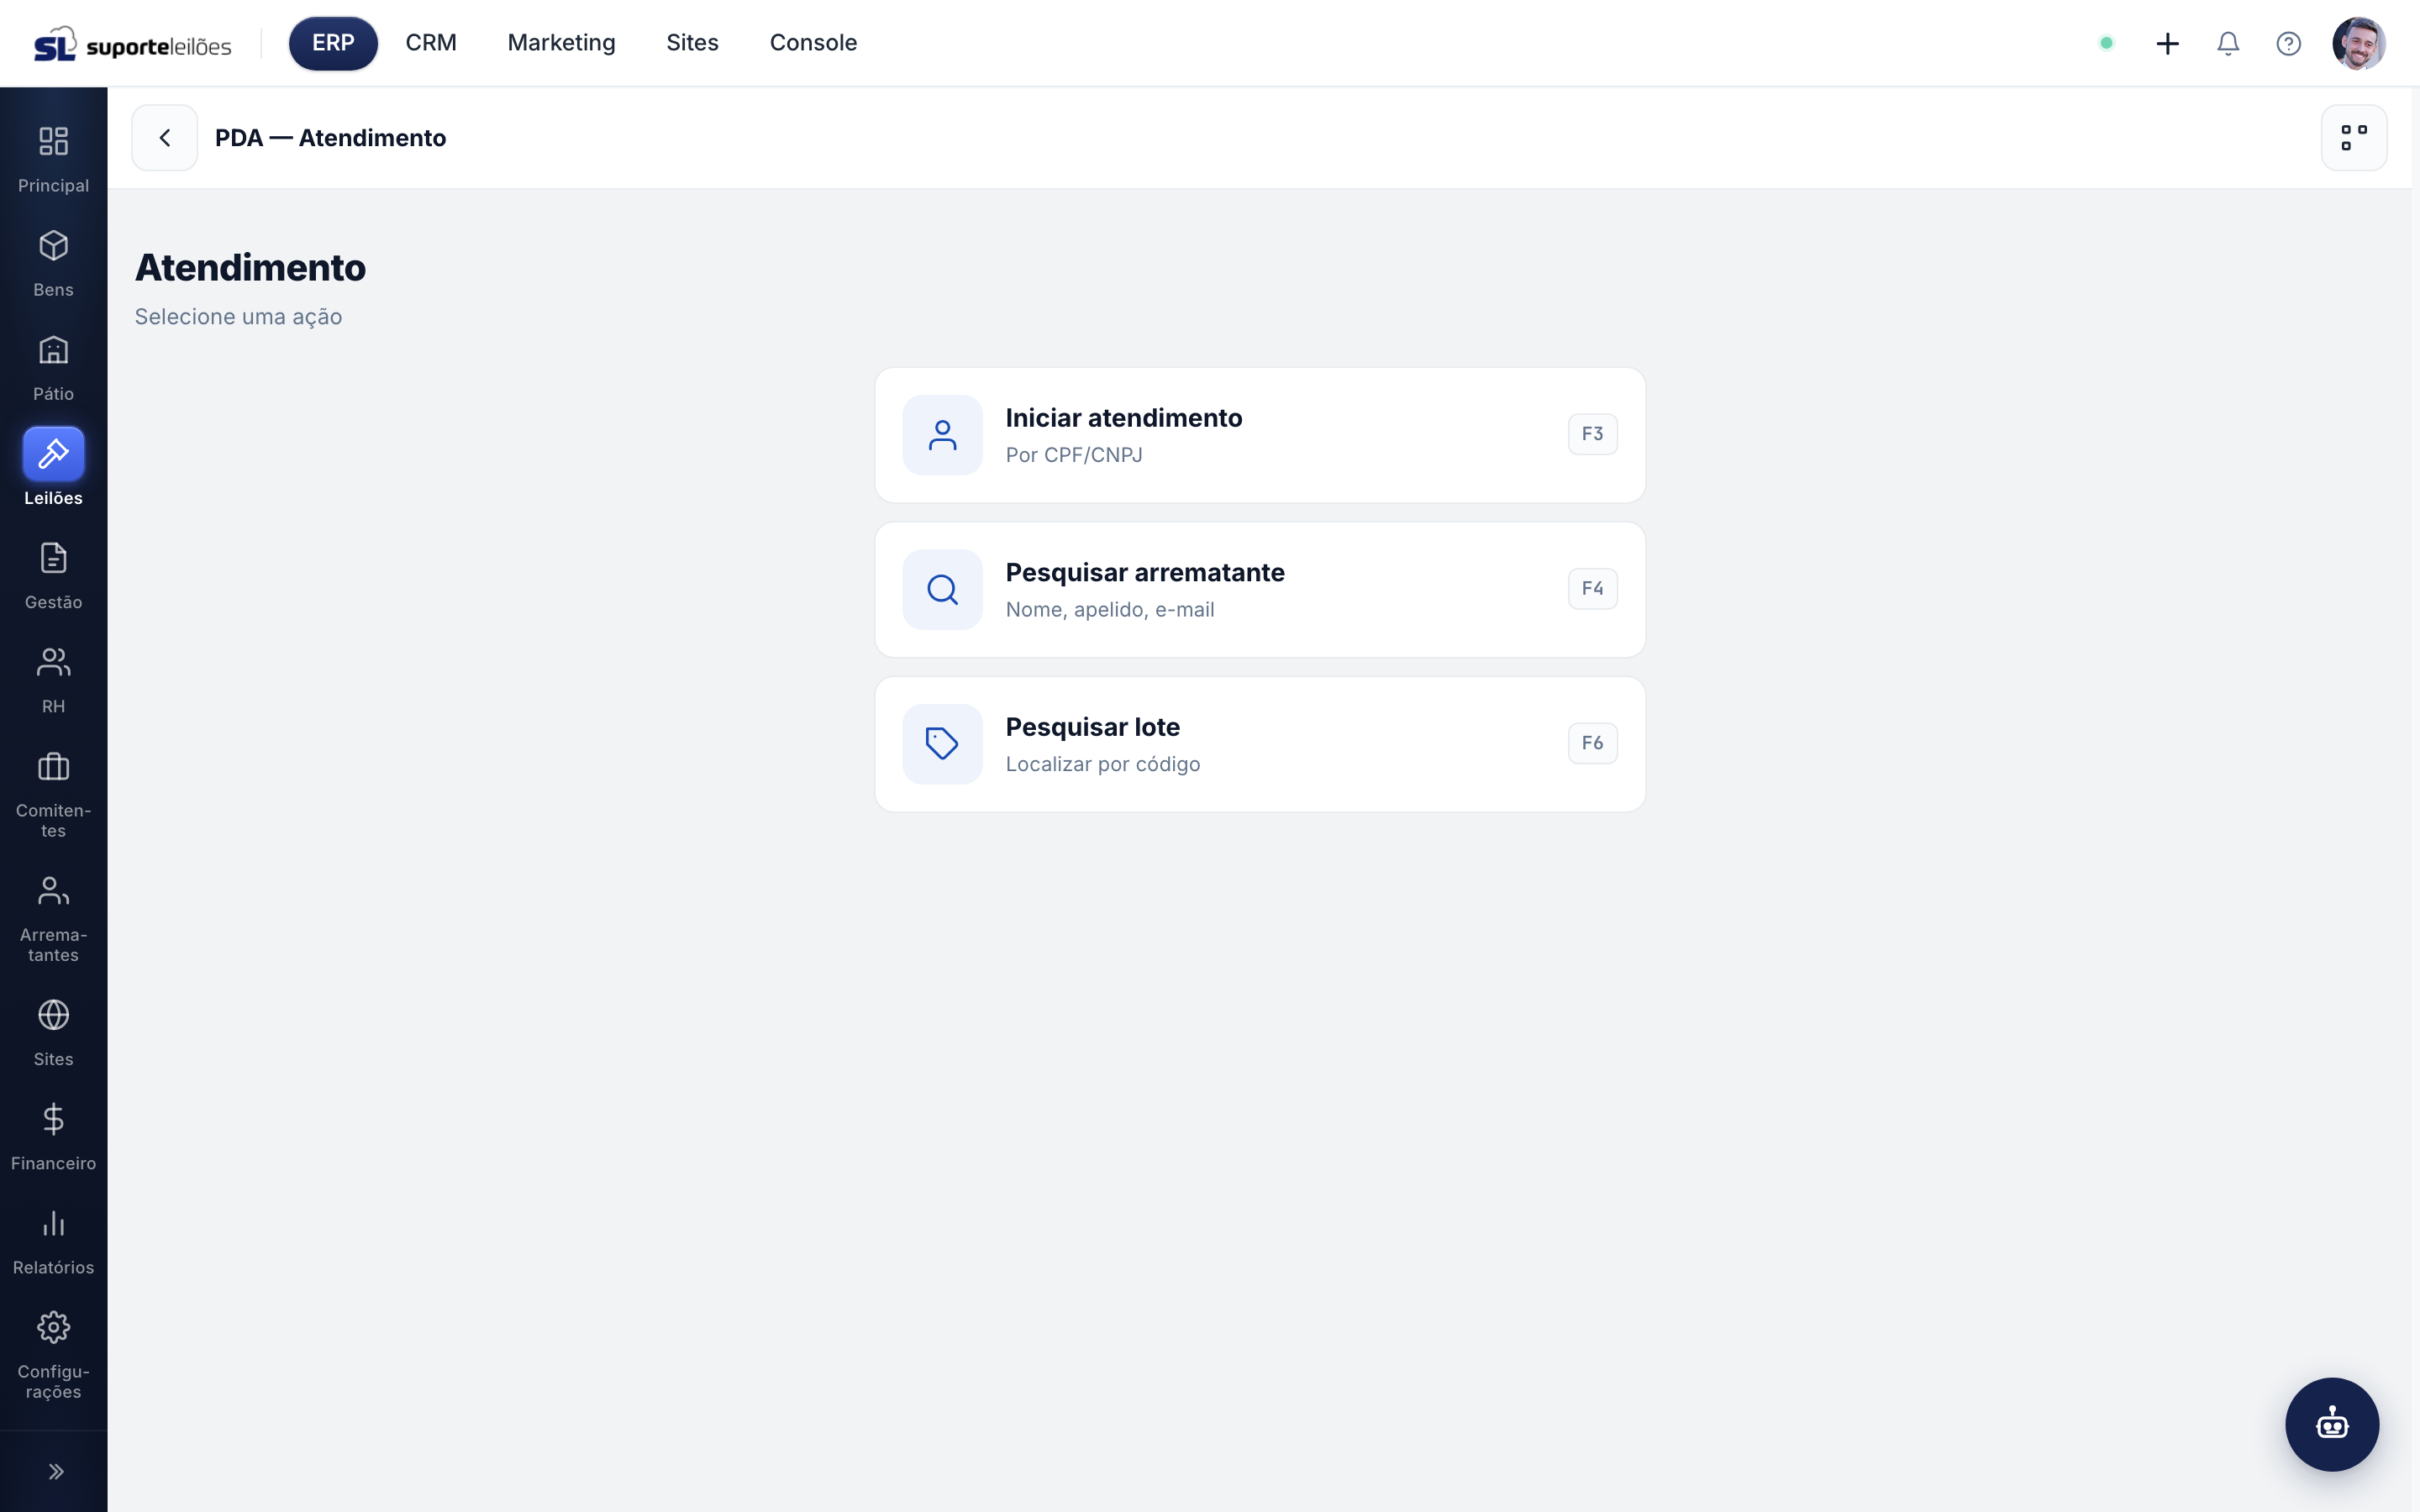Click the person icon on Iniciar atendimento
2420x1512 pixels.
(x=942, y=435)
